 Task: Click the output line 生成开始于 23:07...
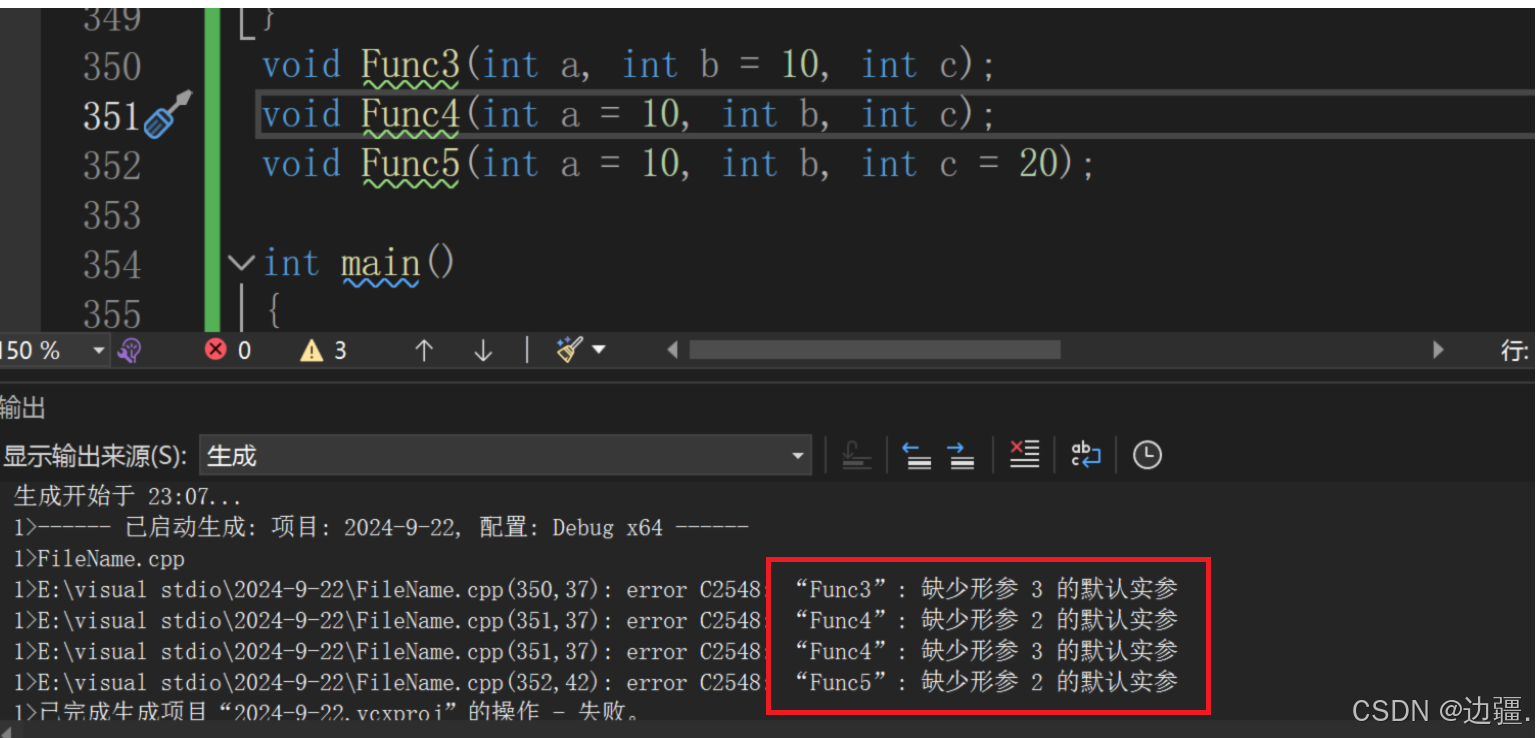pos(128,497)
